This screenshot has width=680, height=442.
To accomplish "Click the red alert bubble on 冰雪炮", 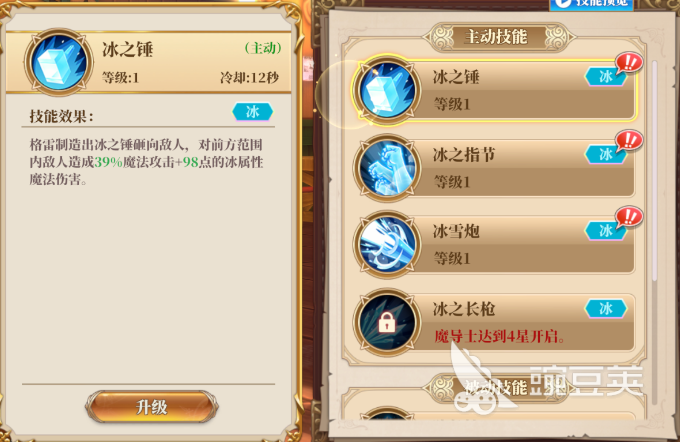I will click(x=629, y=216).
